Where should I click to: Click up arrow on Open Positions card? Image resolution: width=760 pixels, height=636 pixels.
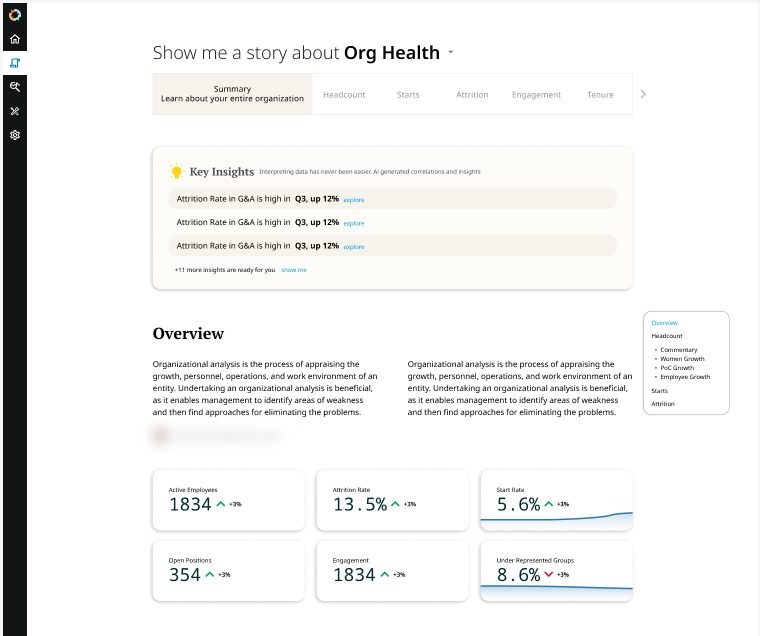tap(209, 574)
